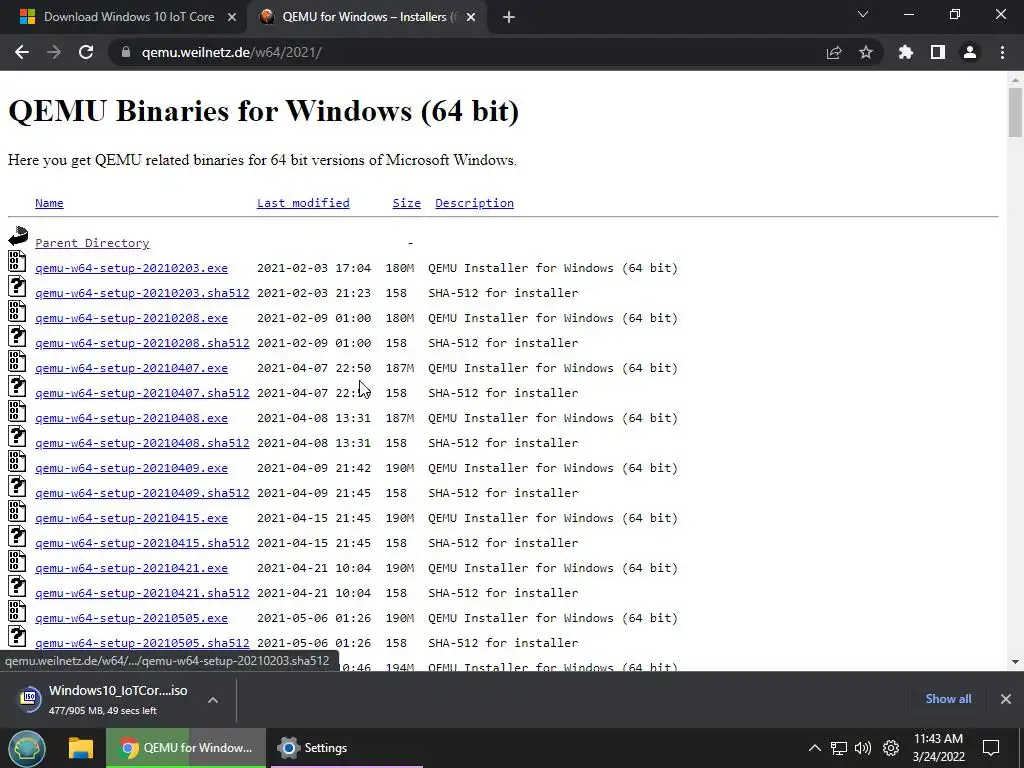Click the settings gear tray icon
This screenshot has height=768, width=1024.
pyautogui.click(x=891, y=748)
